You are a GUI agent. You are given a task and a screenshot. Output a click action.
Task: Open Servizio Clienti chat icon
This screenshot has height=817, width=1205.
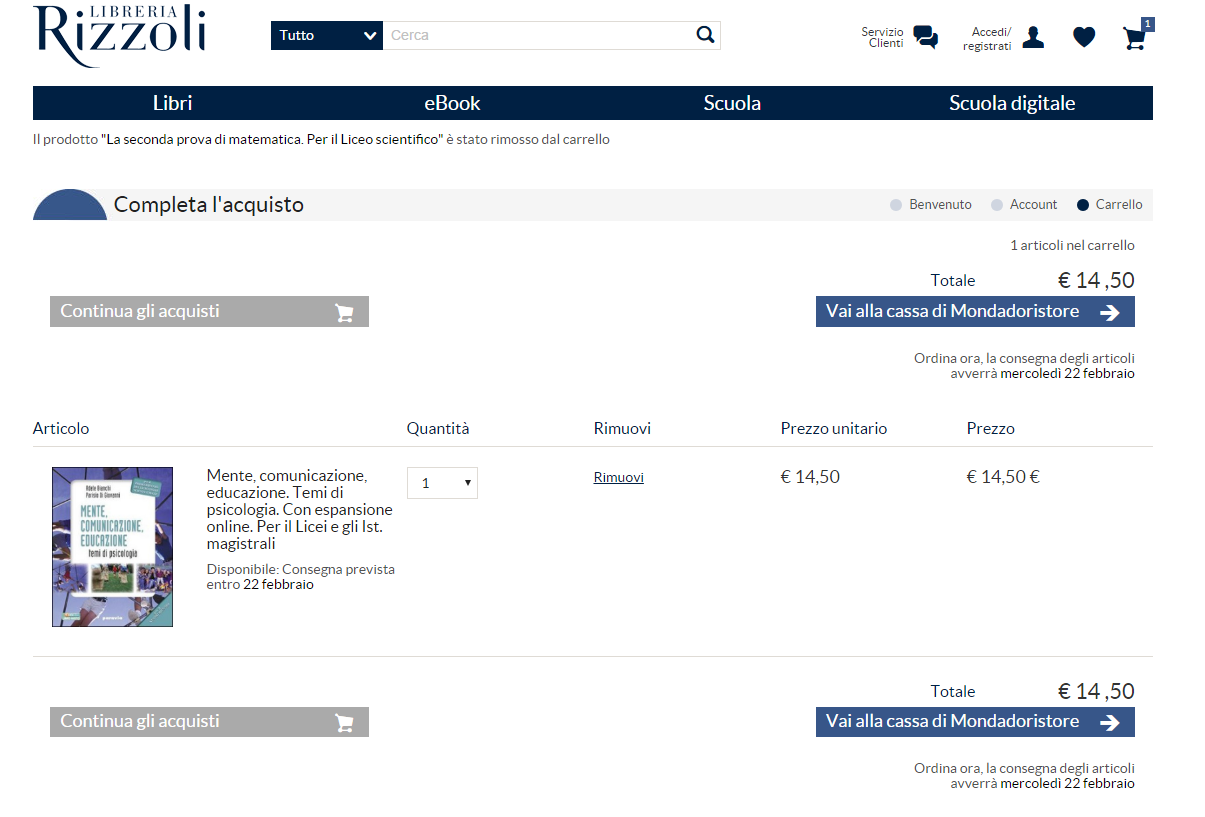tap(926, 38)
